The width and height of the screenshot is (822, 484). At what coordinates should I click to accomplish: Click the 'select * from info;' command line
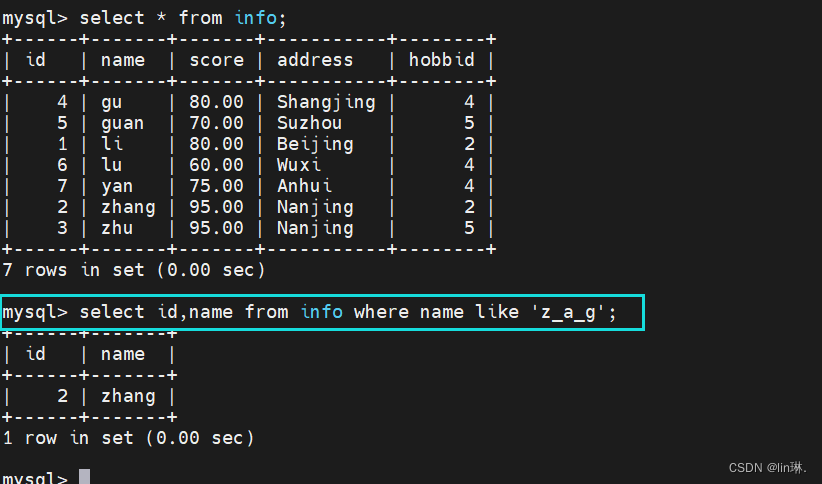point(144,18)
